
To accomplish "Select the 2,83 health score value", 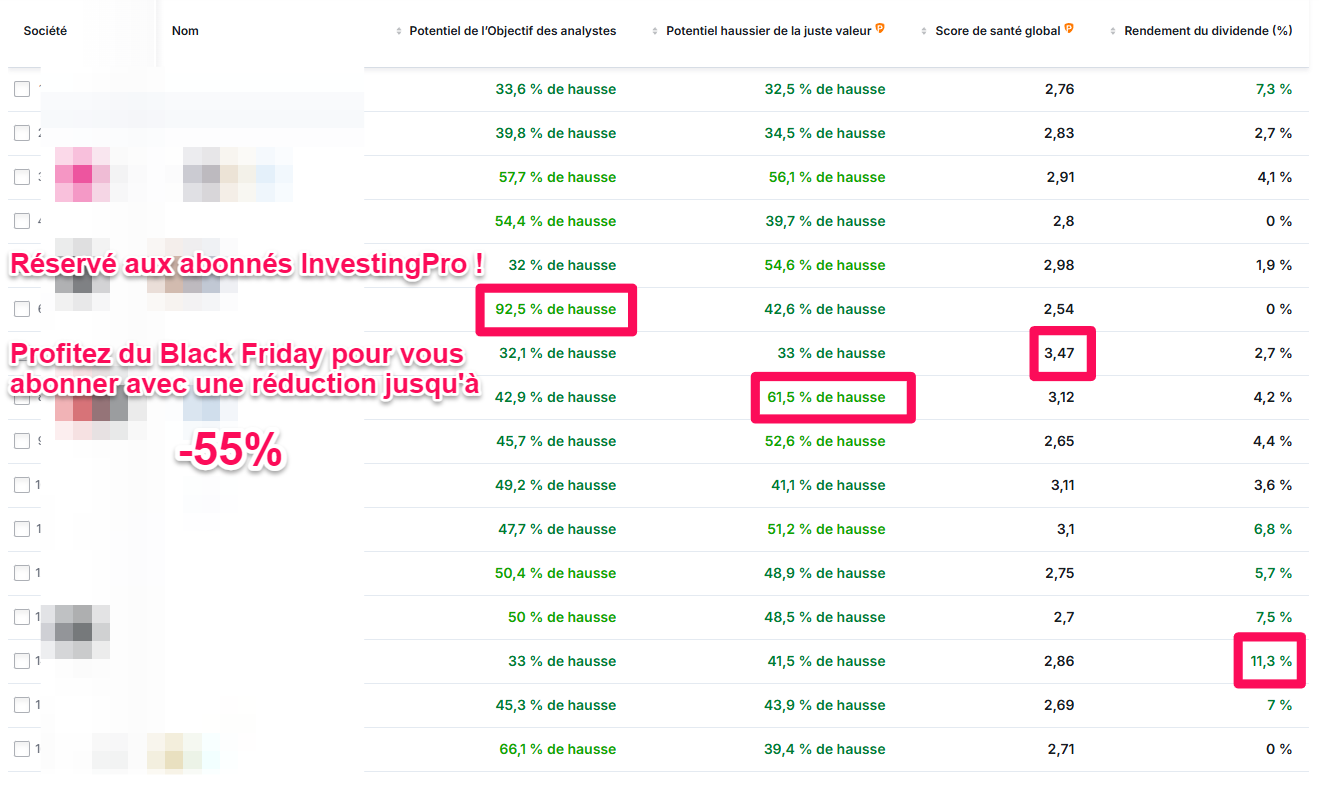I will (x=1059, y=133).
